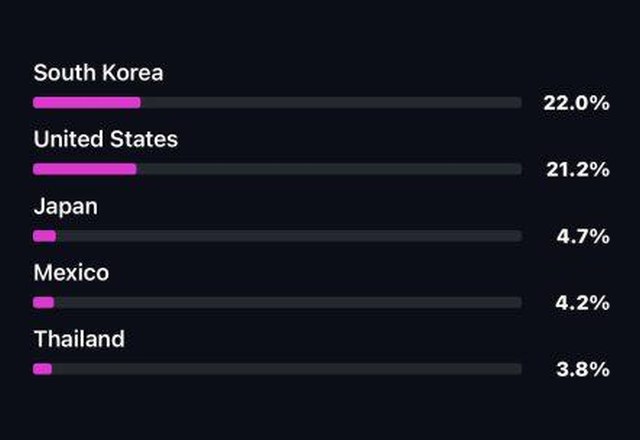
Task: Select the Thailand pink bar segment
Action: point(42,369)
